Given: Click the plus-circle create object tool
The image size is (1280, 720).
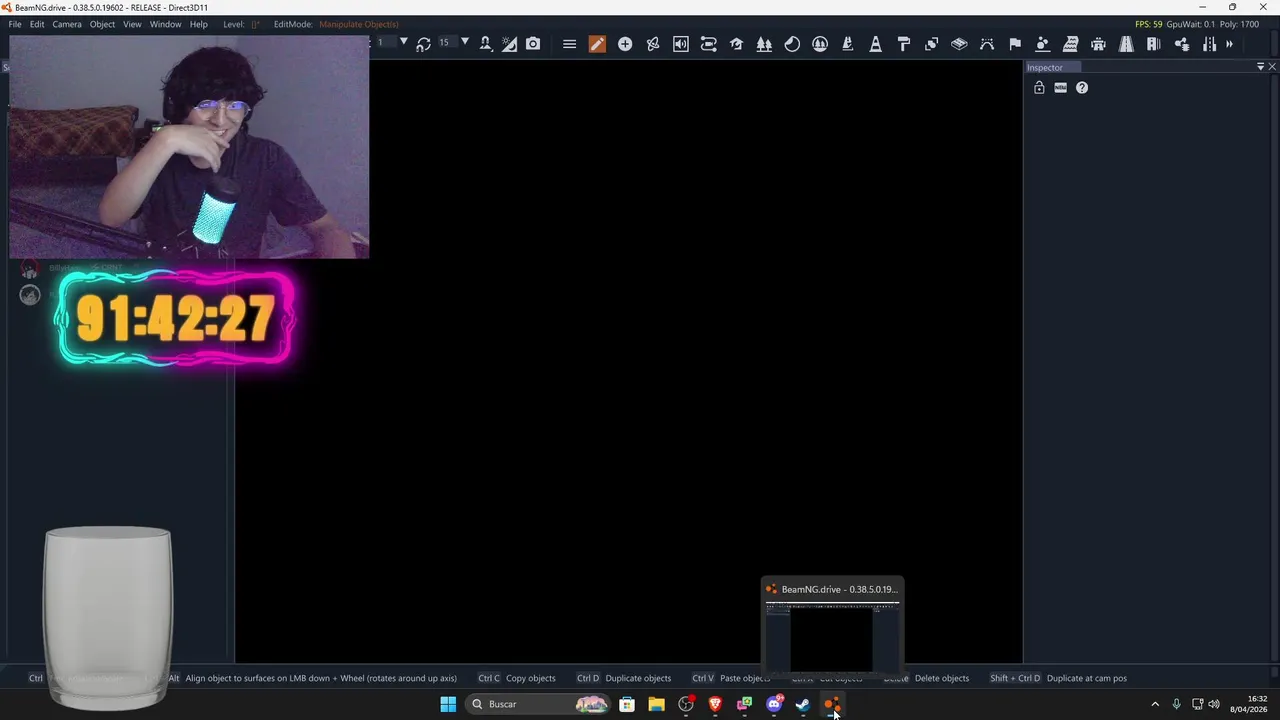Looking at the screenshot, I should (625, 44).
